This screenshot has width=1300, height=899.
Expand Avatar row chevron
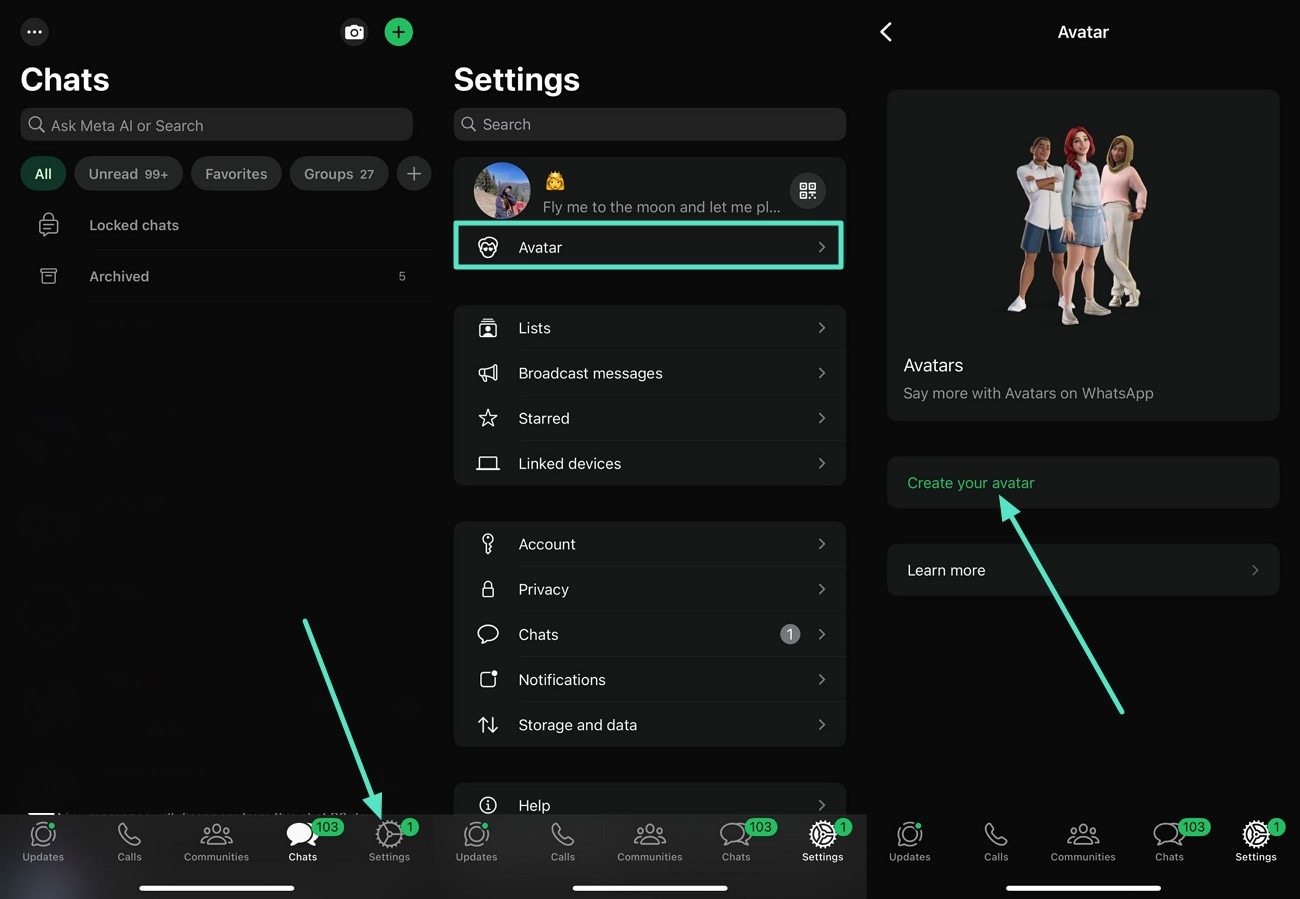pos(822,247)
